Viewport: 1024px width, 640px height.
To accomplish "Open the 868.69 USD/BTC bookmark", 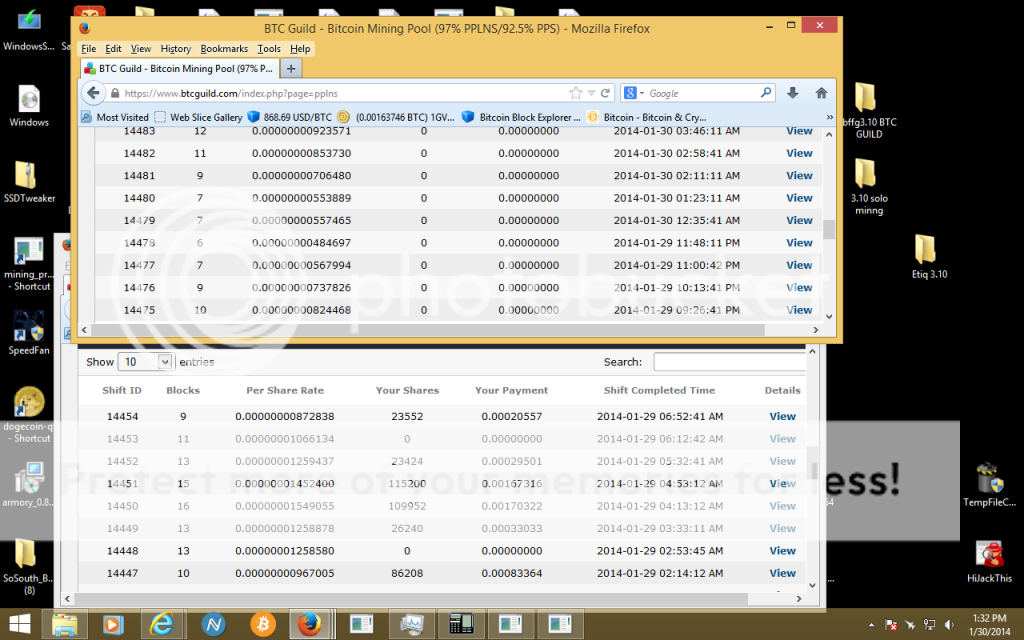I will click(289, 118).
